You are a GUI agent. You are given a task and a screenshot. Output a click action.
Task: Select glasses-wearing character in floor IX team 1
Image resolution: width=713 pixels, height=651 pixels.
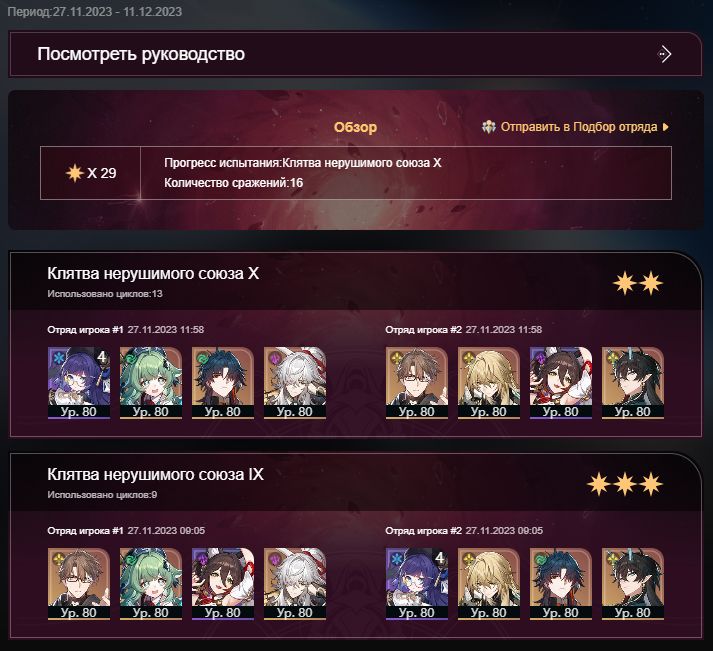[79, 584]
